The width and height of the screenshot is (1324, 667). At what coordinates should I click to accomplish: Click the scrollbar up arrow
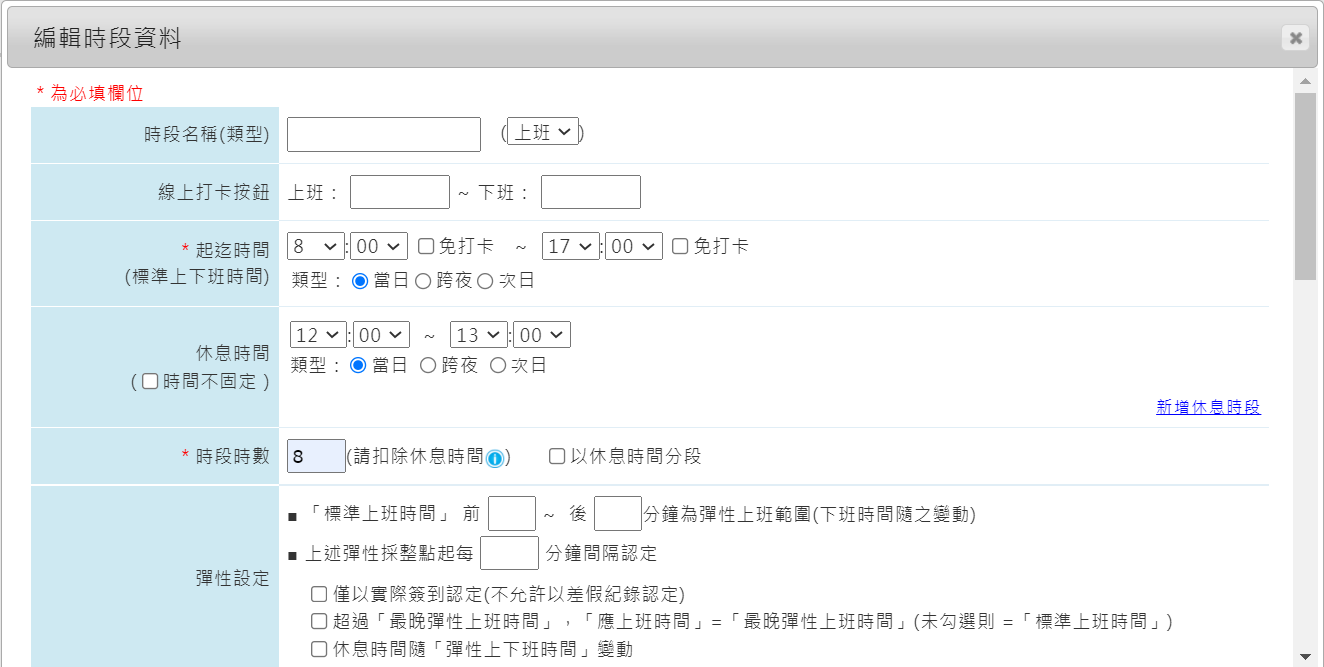1304,81
